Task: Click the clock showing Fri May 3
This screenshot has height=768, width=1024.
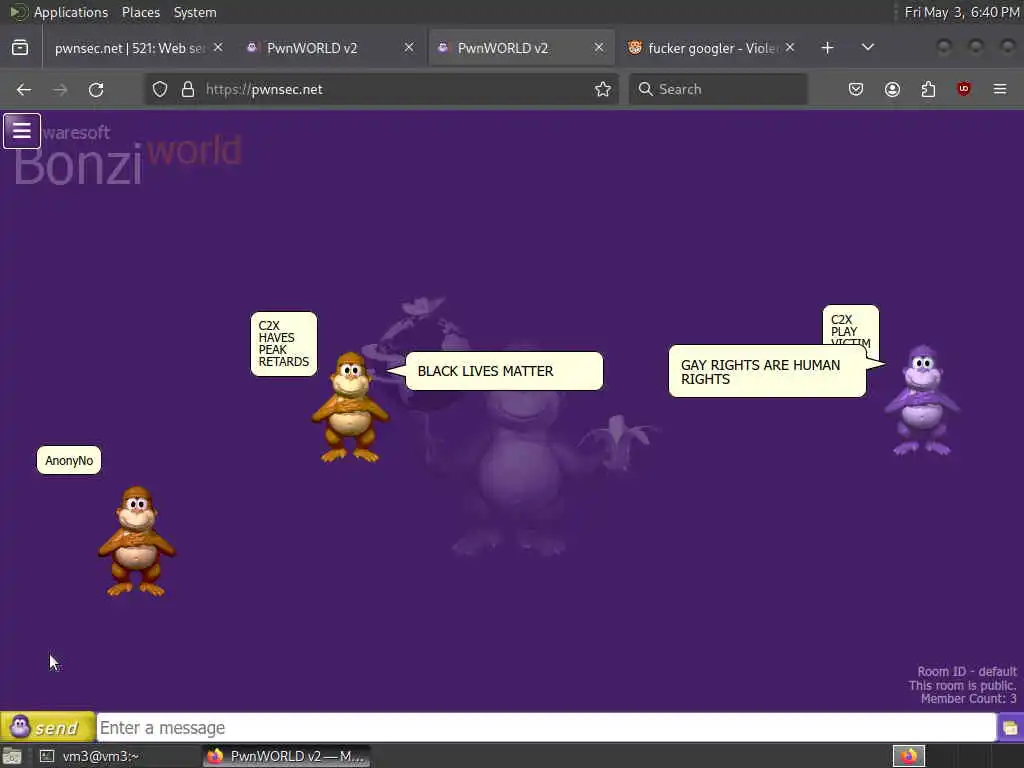Action: pos(961,12)
